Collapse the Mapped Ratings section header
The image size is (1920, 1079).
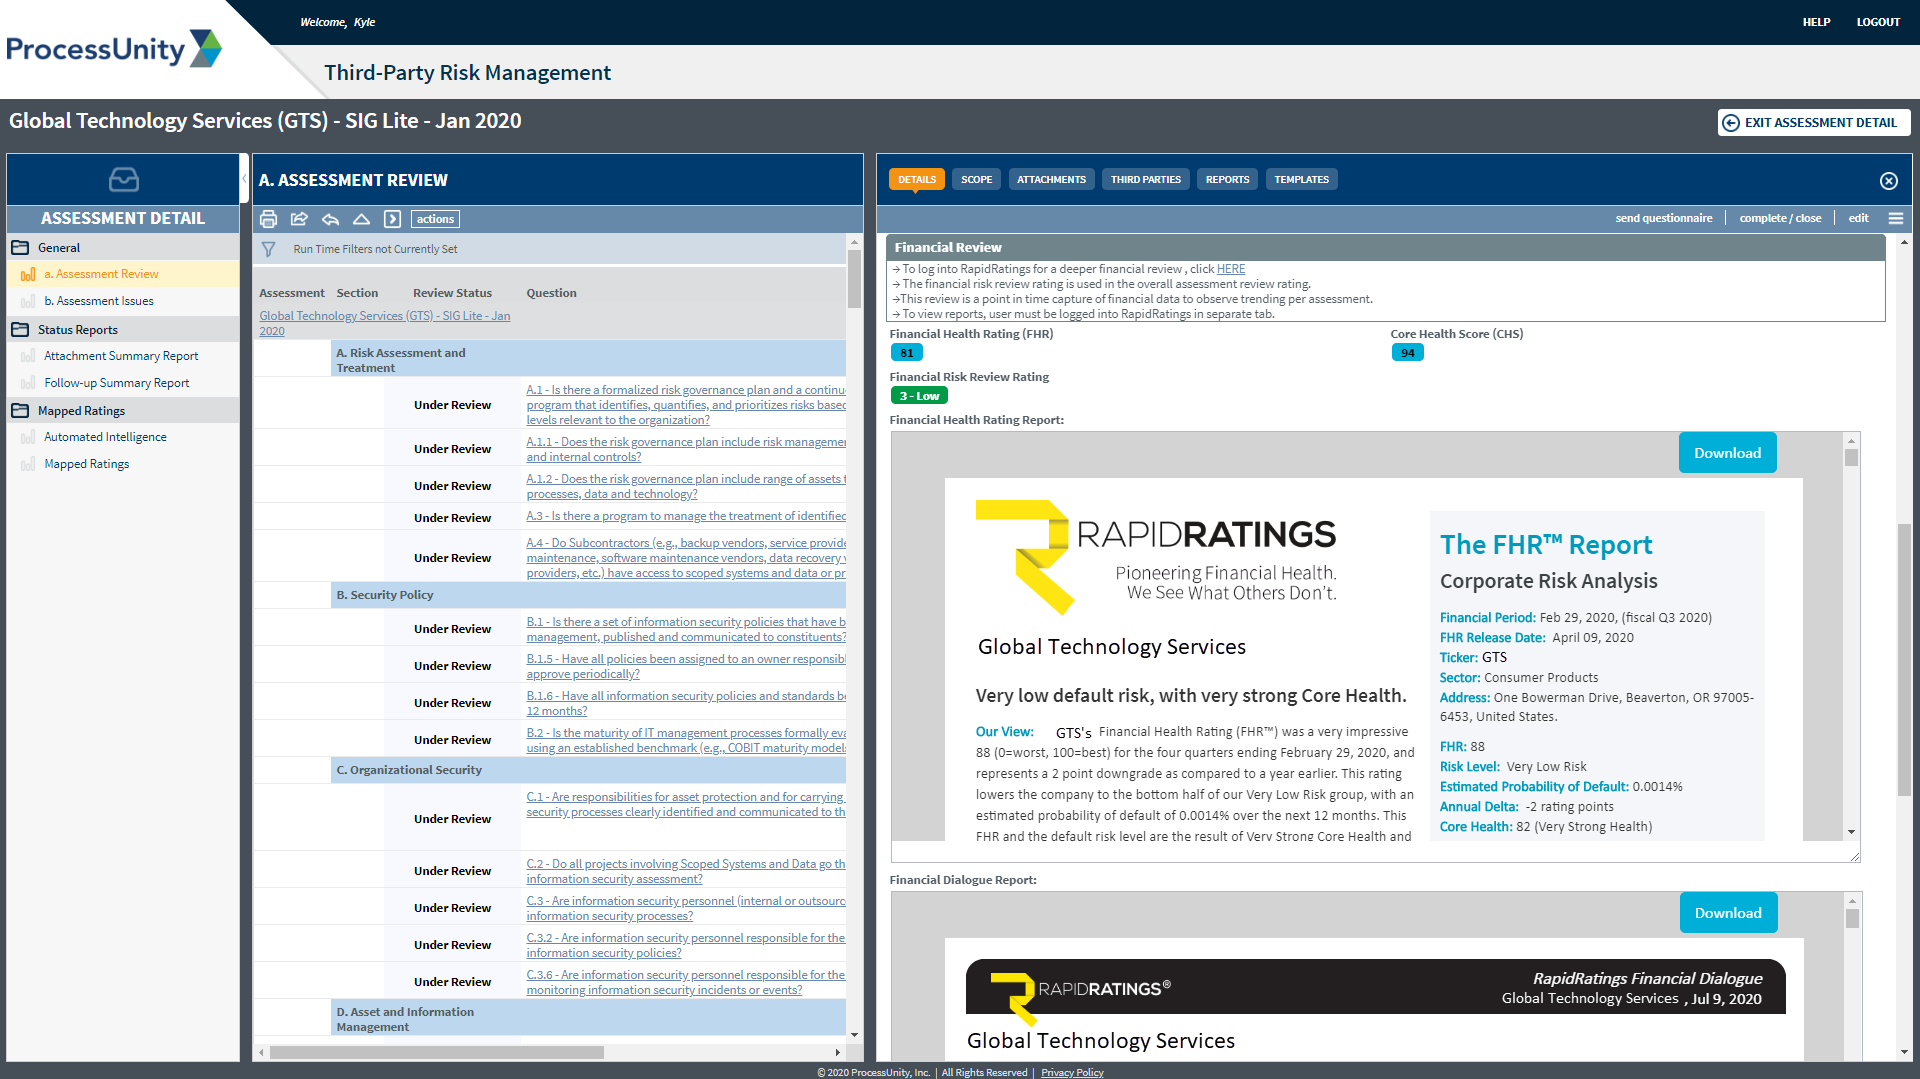[123, 410]
